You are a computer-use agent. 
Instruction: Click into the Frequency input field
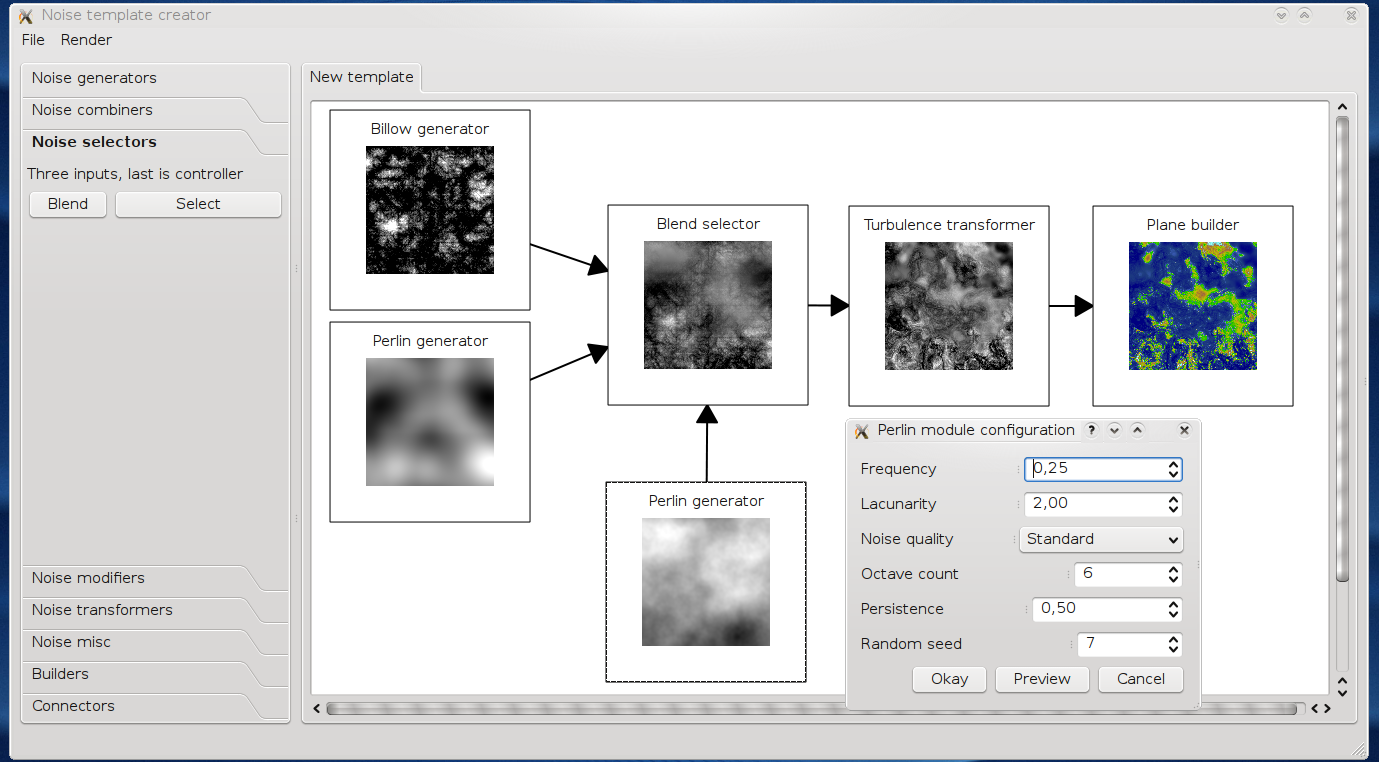click(x=1095, y=469)
